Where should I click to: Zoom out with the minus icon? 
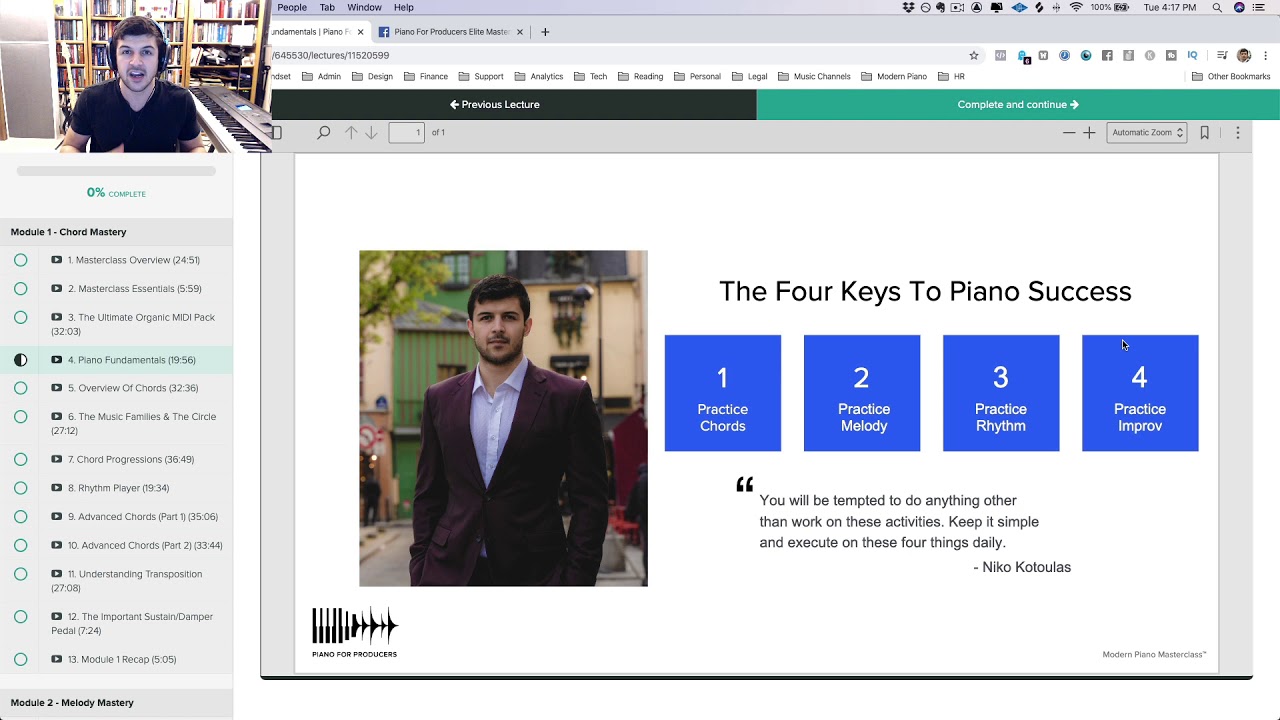(x=1069, y=132)
